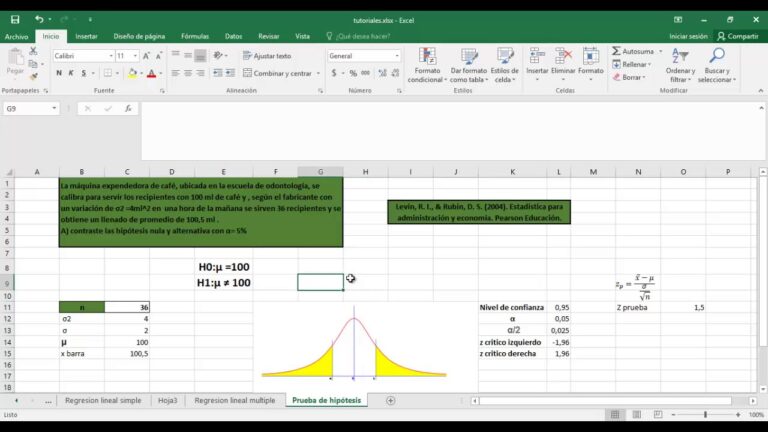Apply accounting currency format ($)
768x432 pixels.
(x=334, y=73)
